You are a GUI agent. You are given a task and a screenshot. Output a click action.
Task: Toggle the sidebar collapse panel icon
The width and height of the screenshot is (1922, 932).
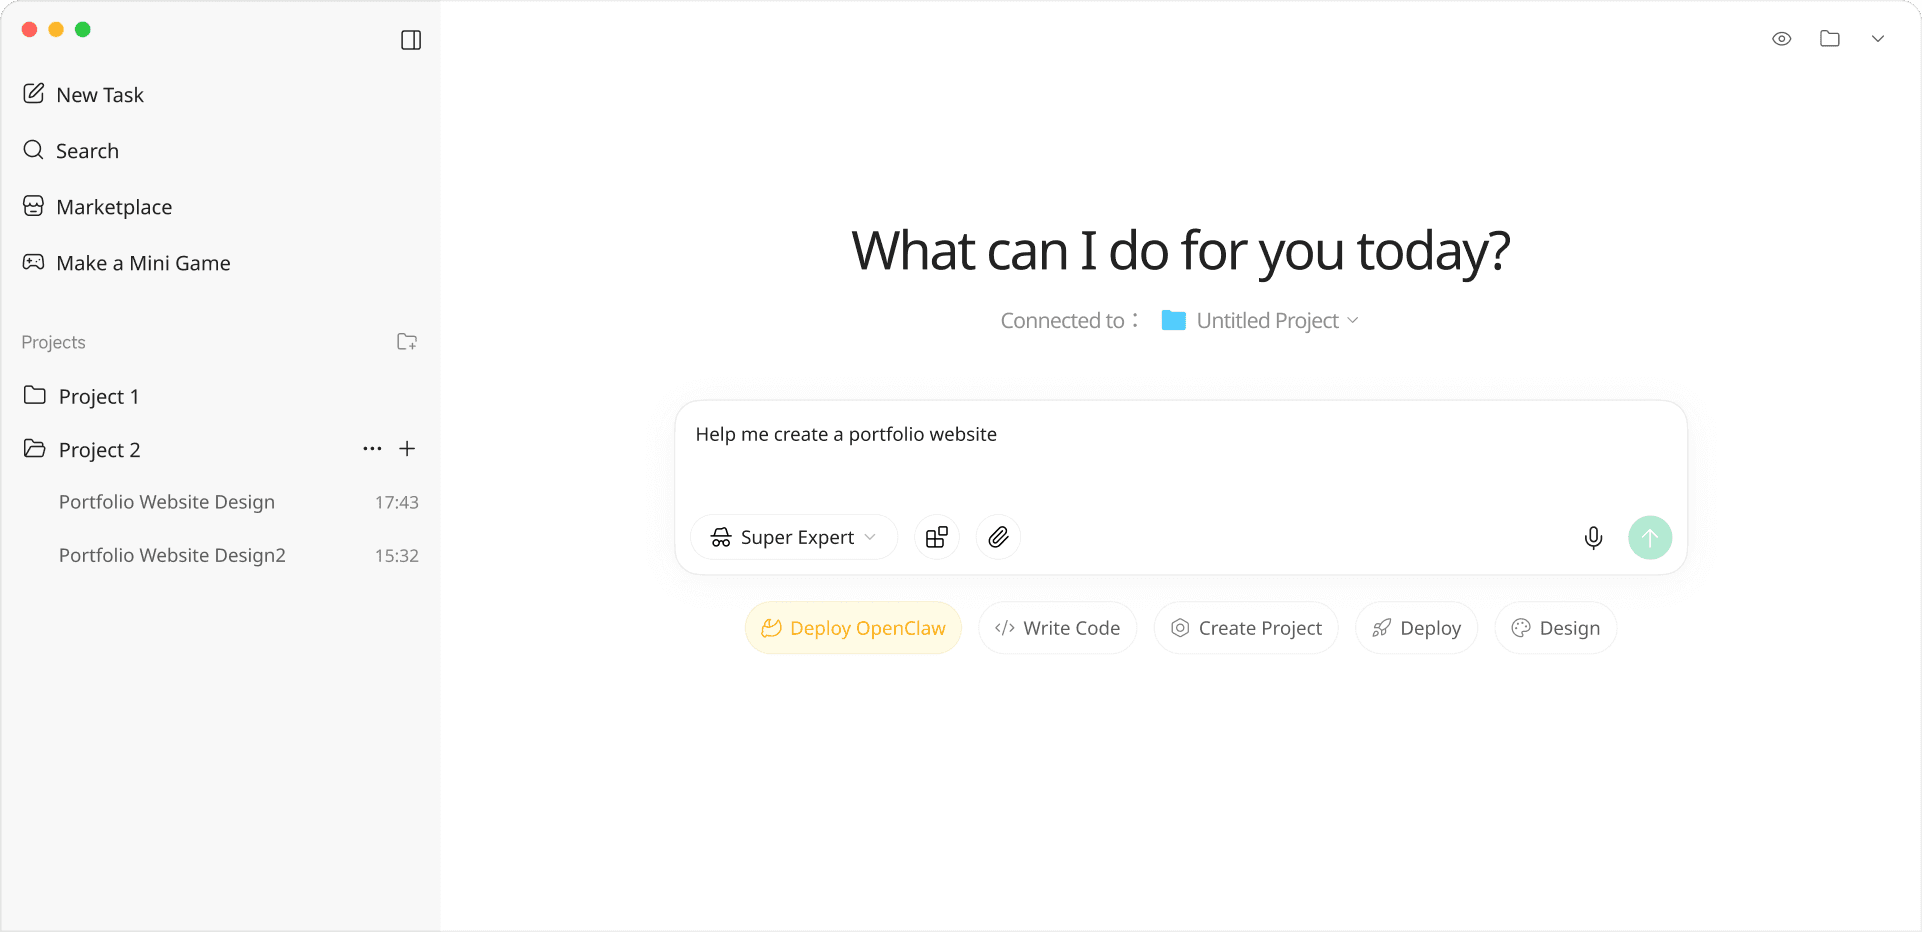coord(411,40)
